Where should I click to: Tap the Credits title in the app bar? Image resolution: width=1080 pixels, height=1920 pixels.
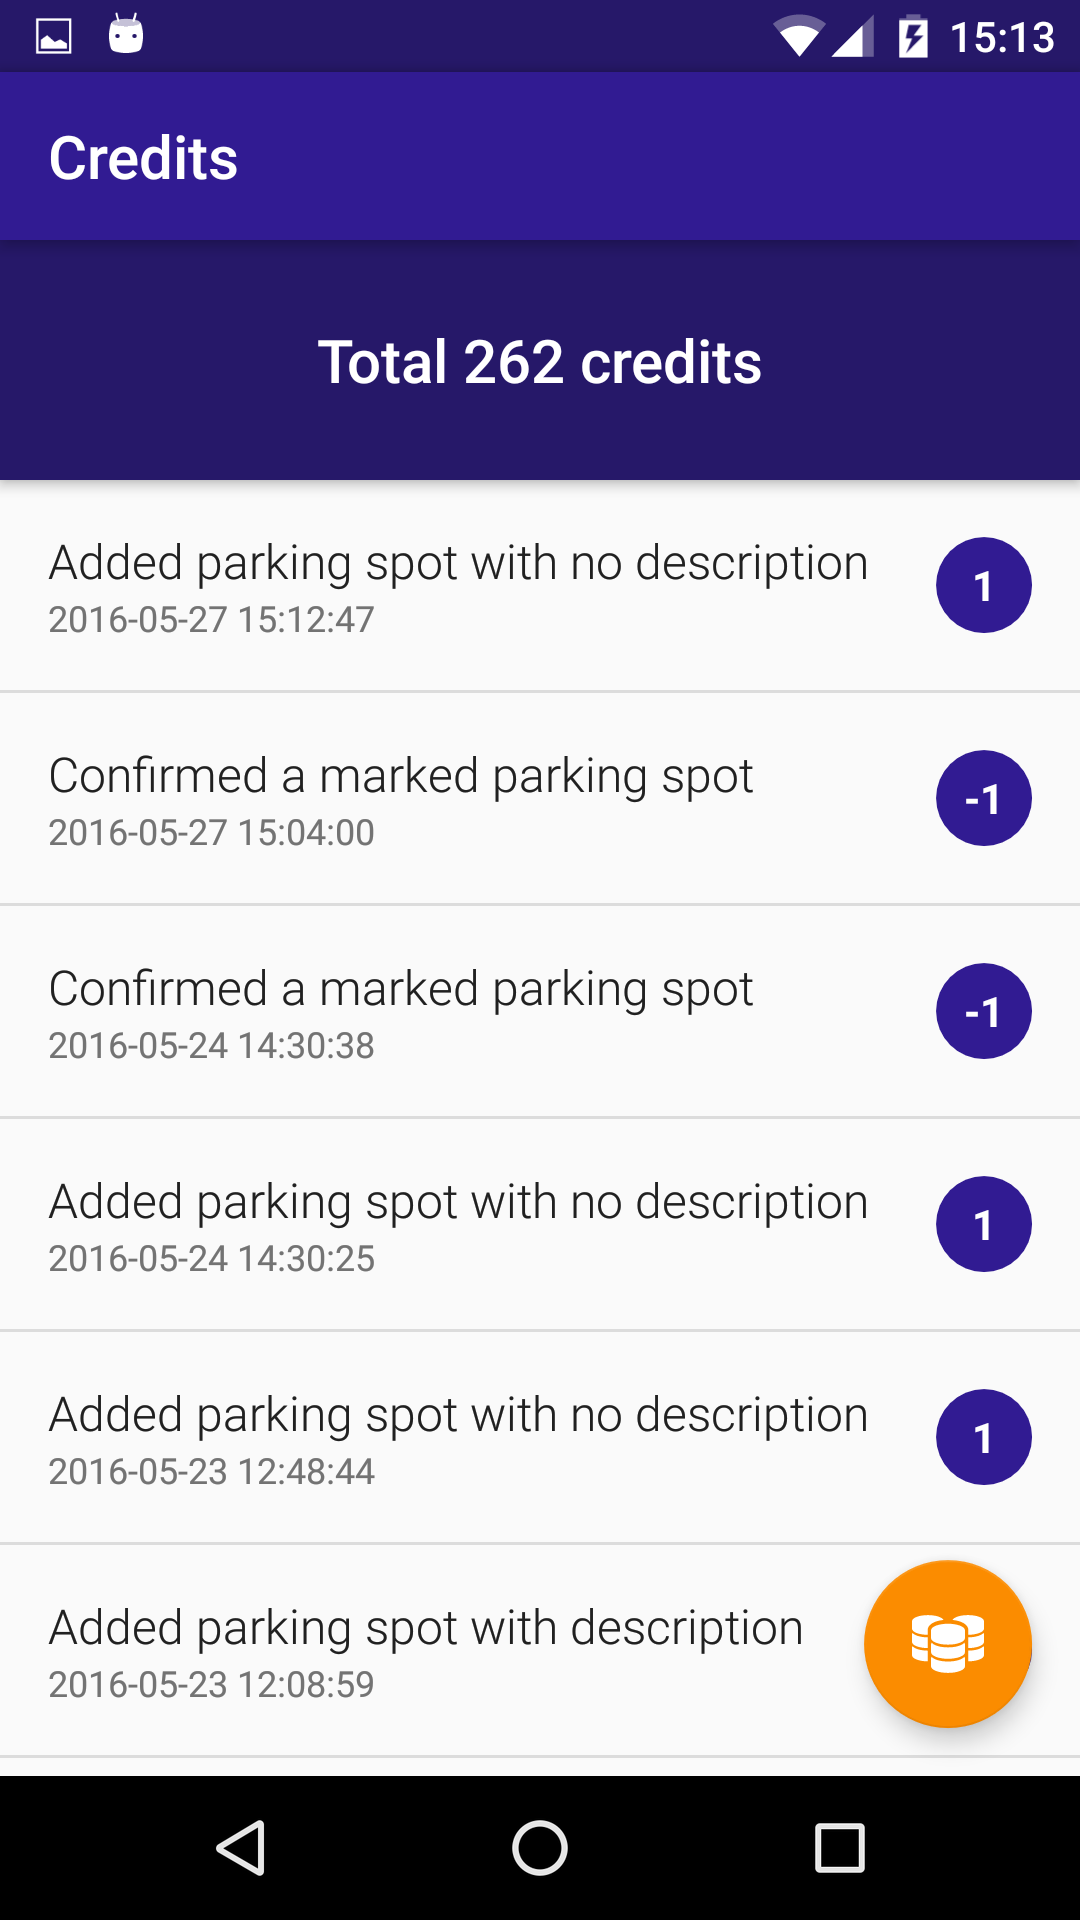click(144, 158)
